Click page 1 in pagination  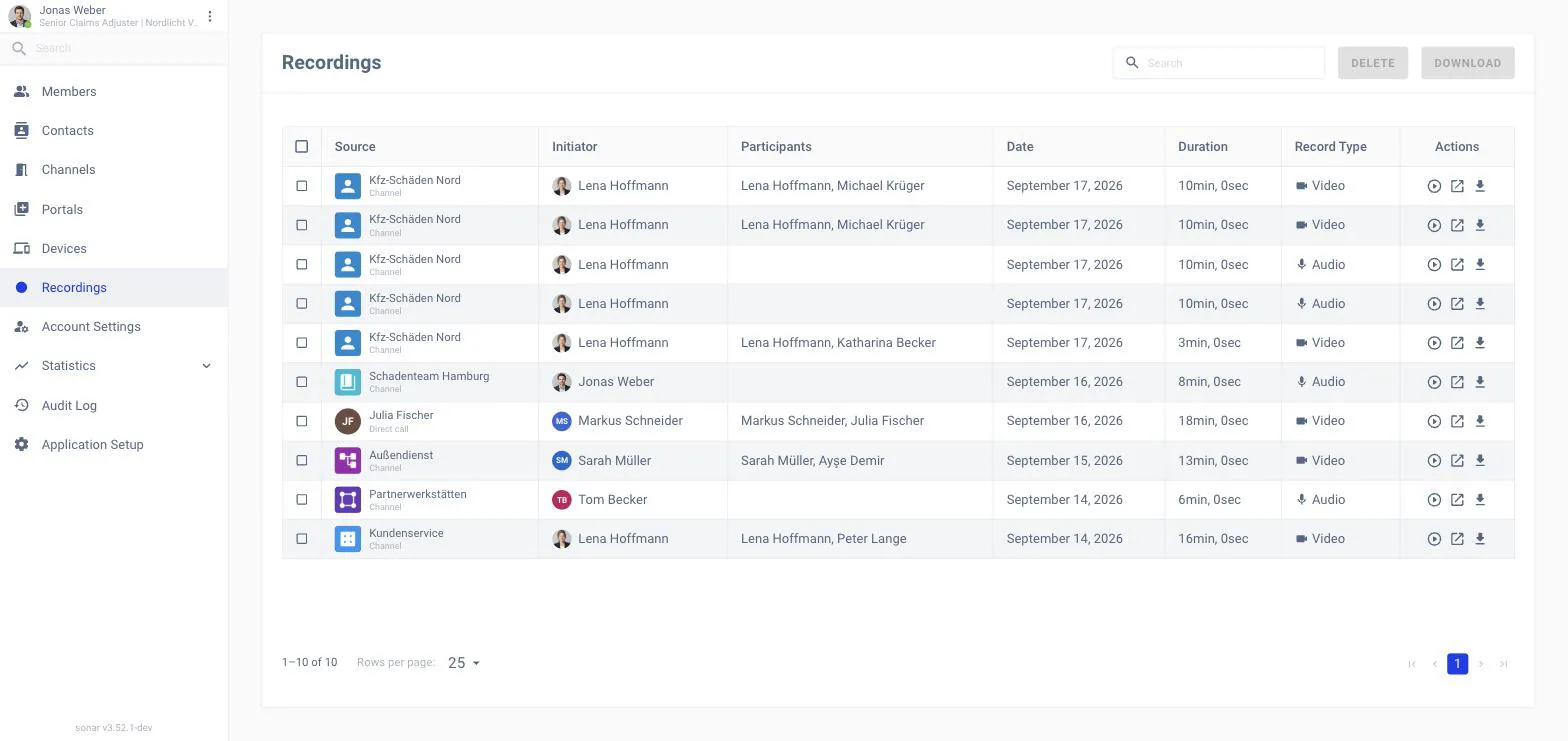pyautogui.click(x=1457, y=664)
